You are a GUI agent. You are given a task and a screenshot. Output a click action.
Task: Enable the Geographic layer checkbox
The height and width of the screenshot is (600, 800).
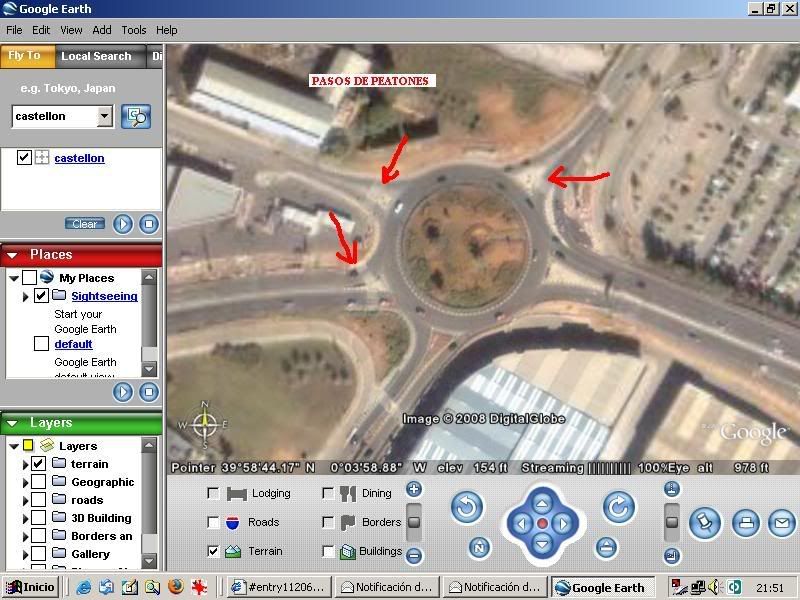tap(38, 482)
